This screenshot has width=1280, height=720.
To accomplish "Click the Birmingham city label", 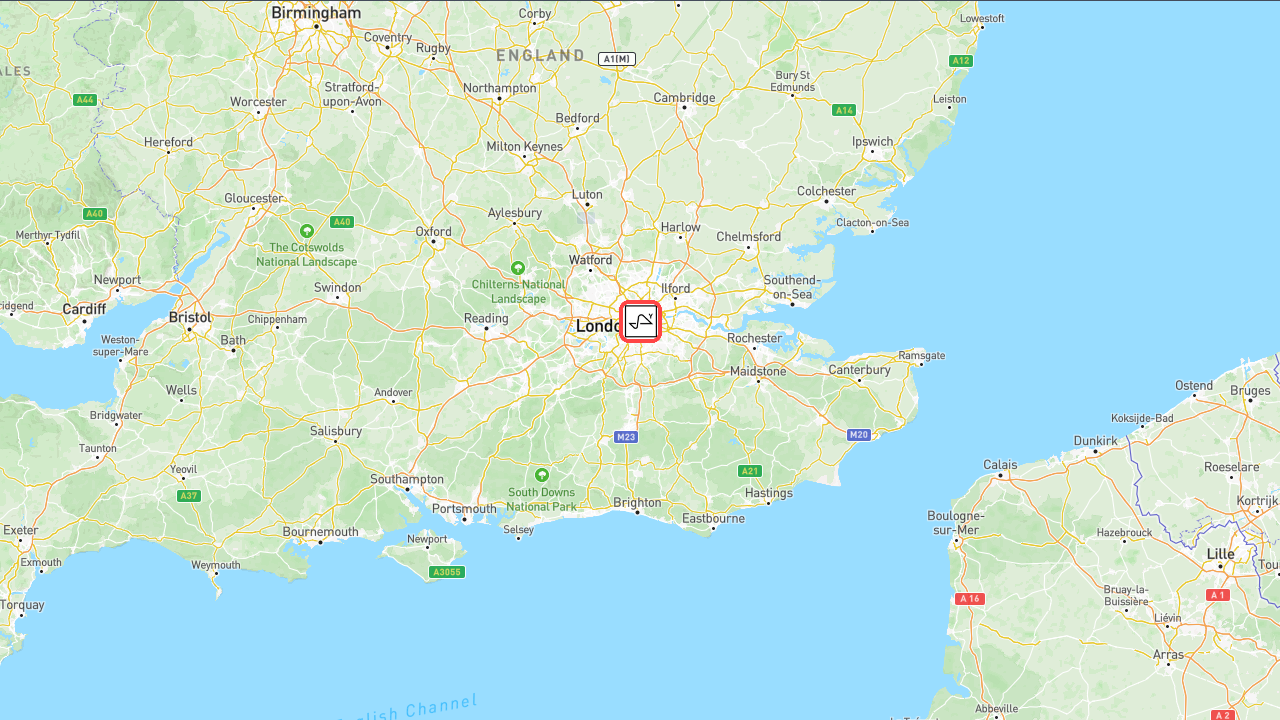I will coord(316,13).
